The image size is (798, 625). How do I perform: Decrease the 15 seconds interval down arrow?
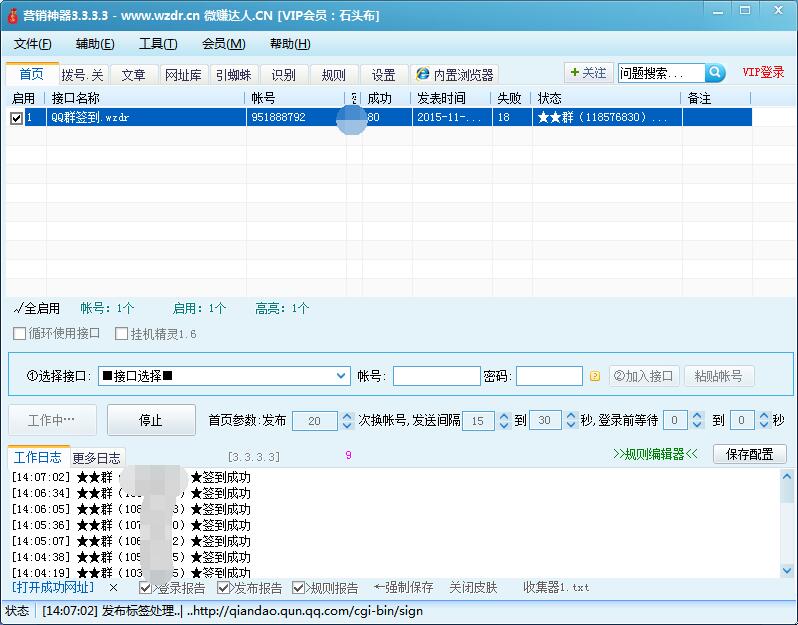(x=504, y=425)
